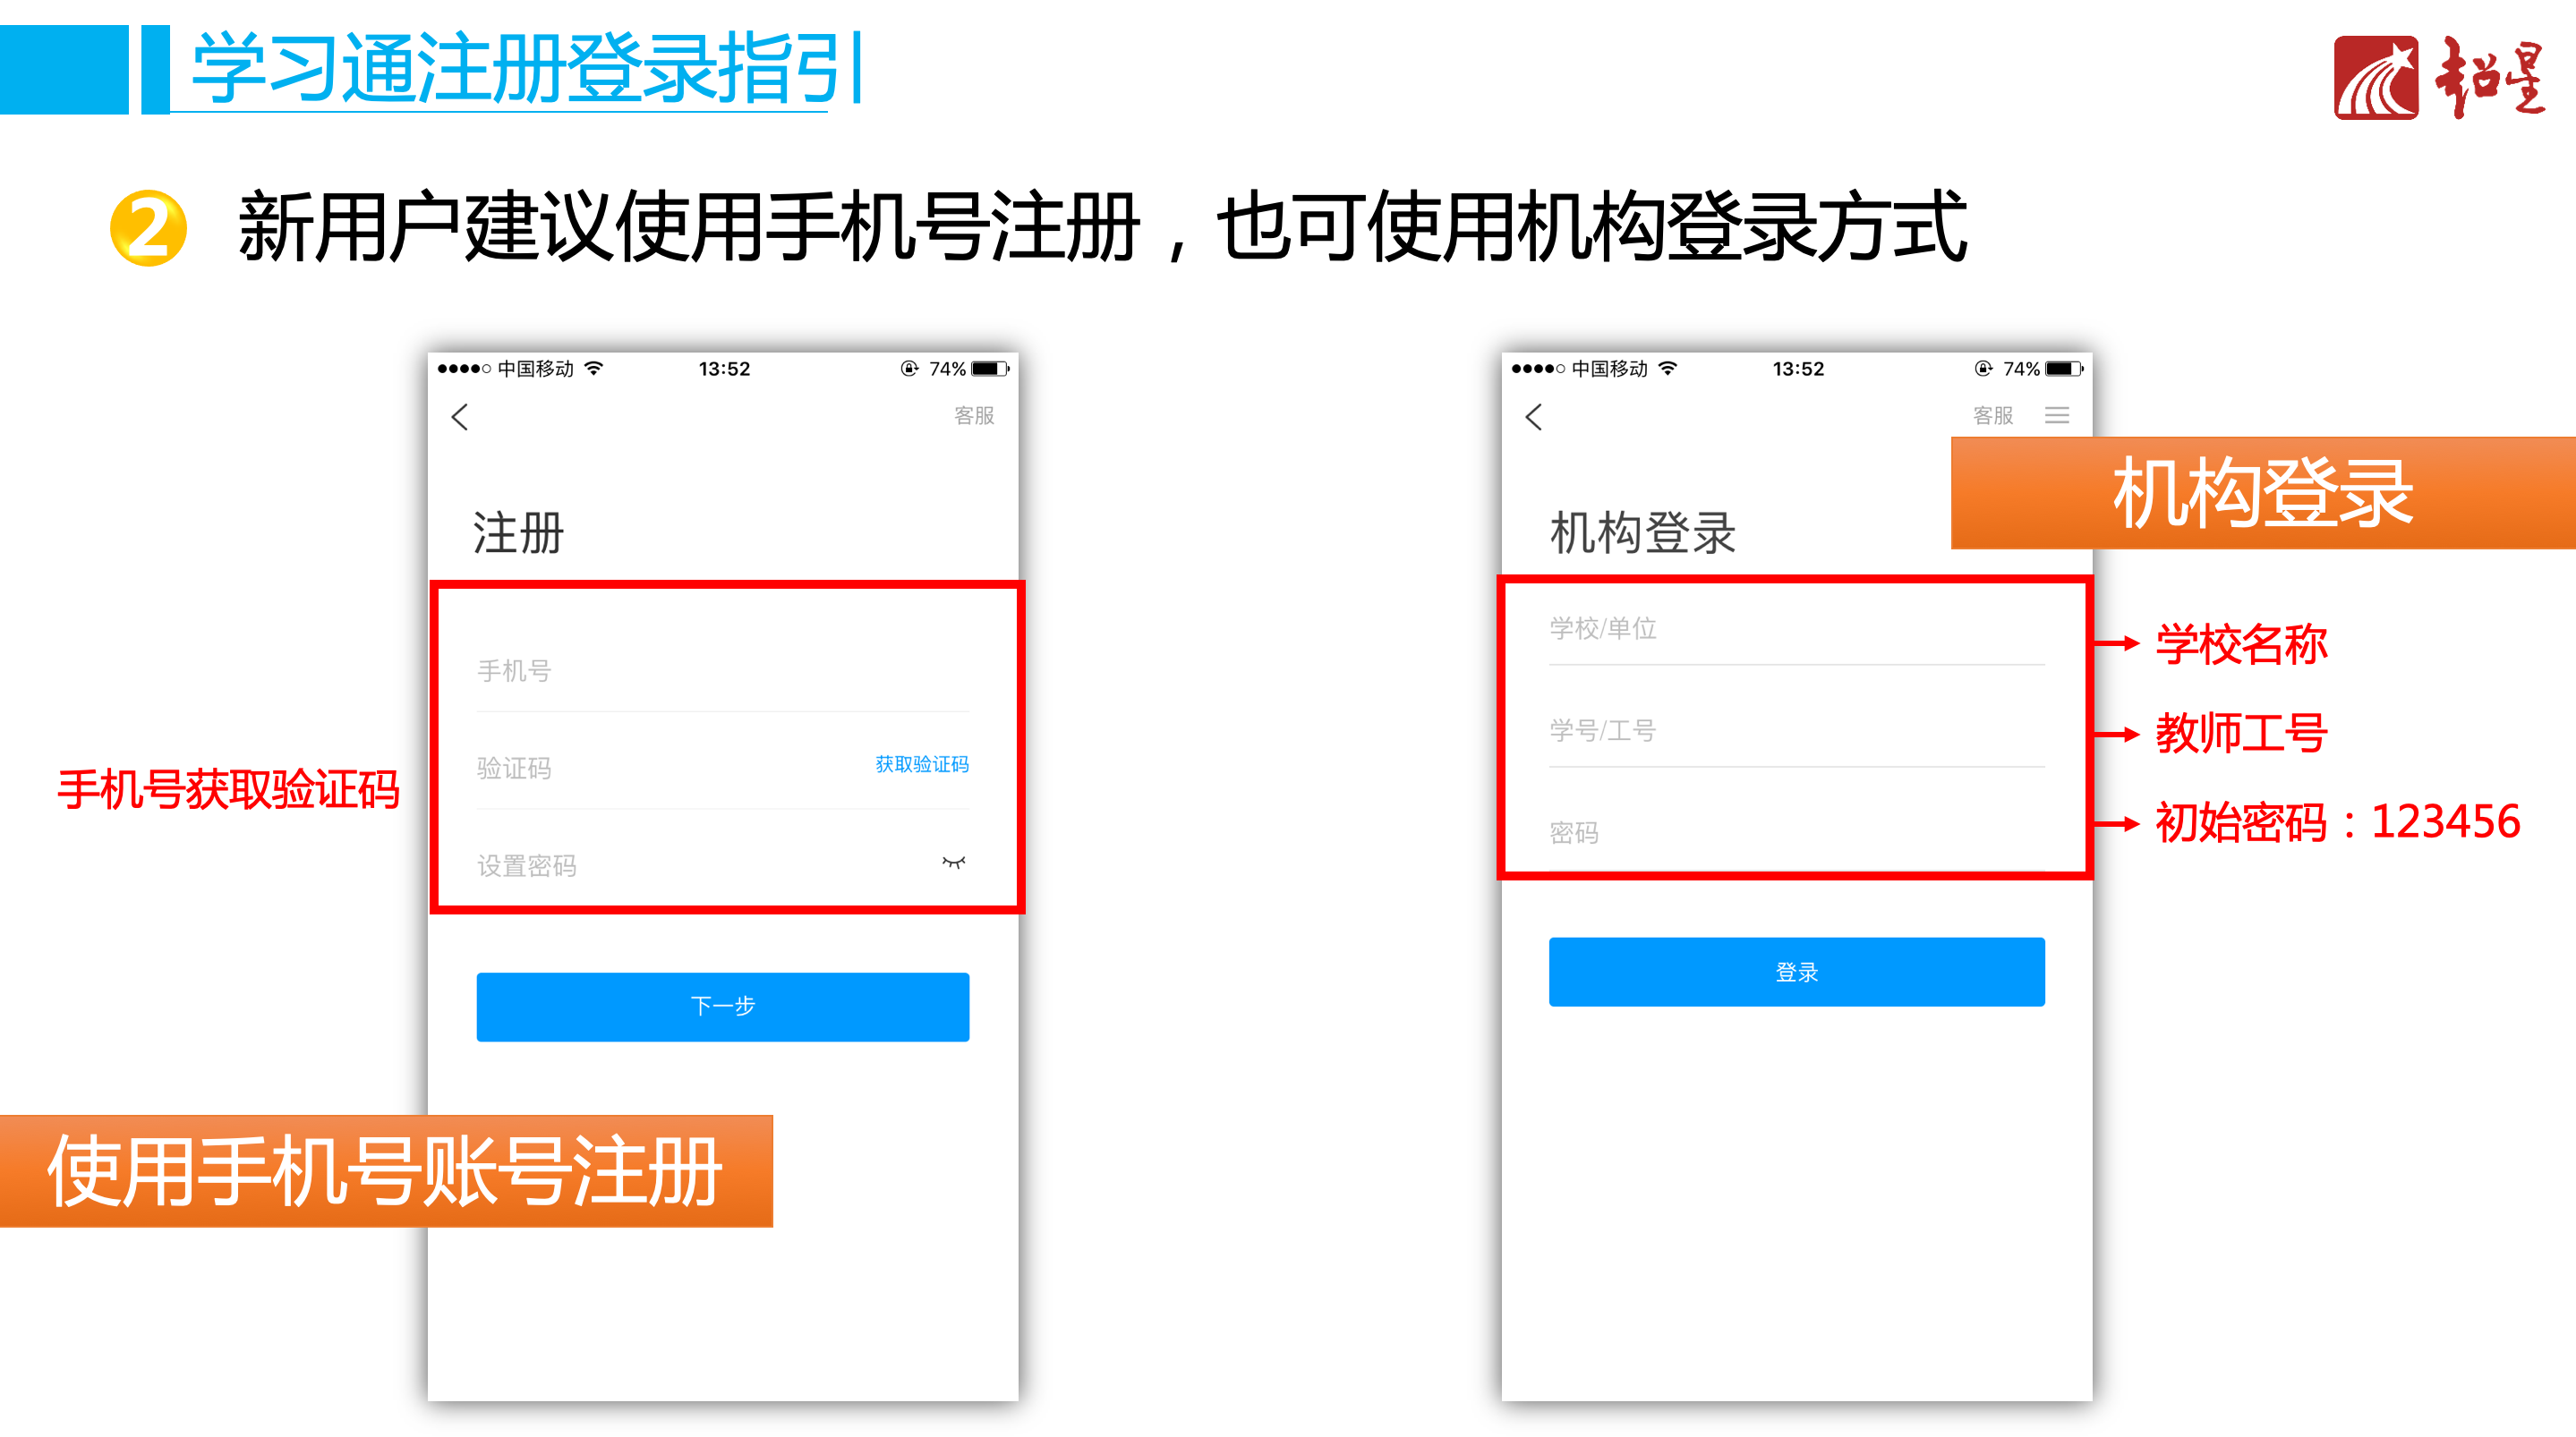
Task: Click the blue 下一步 button
Action: coord(723,1006)
